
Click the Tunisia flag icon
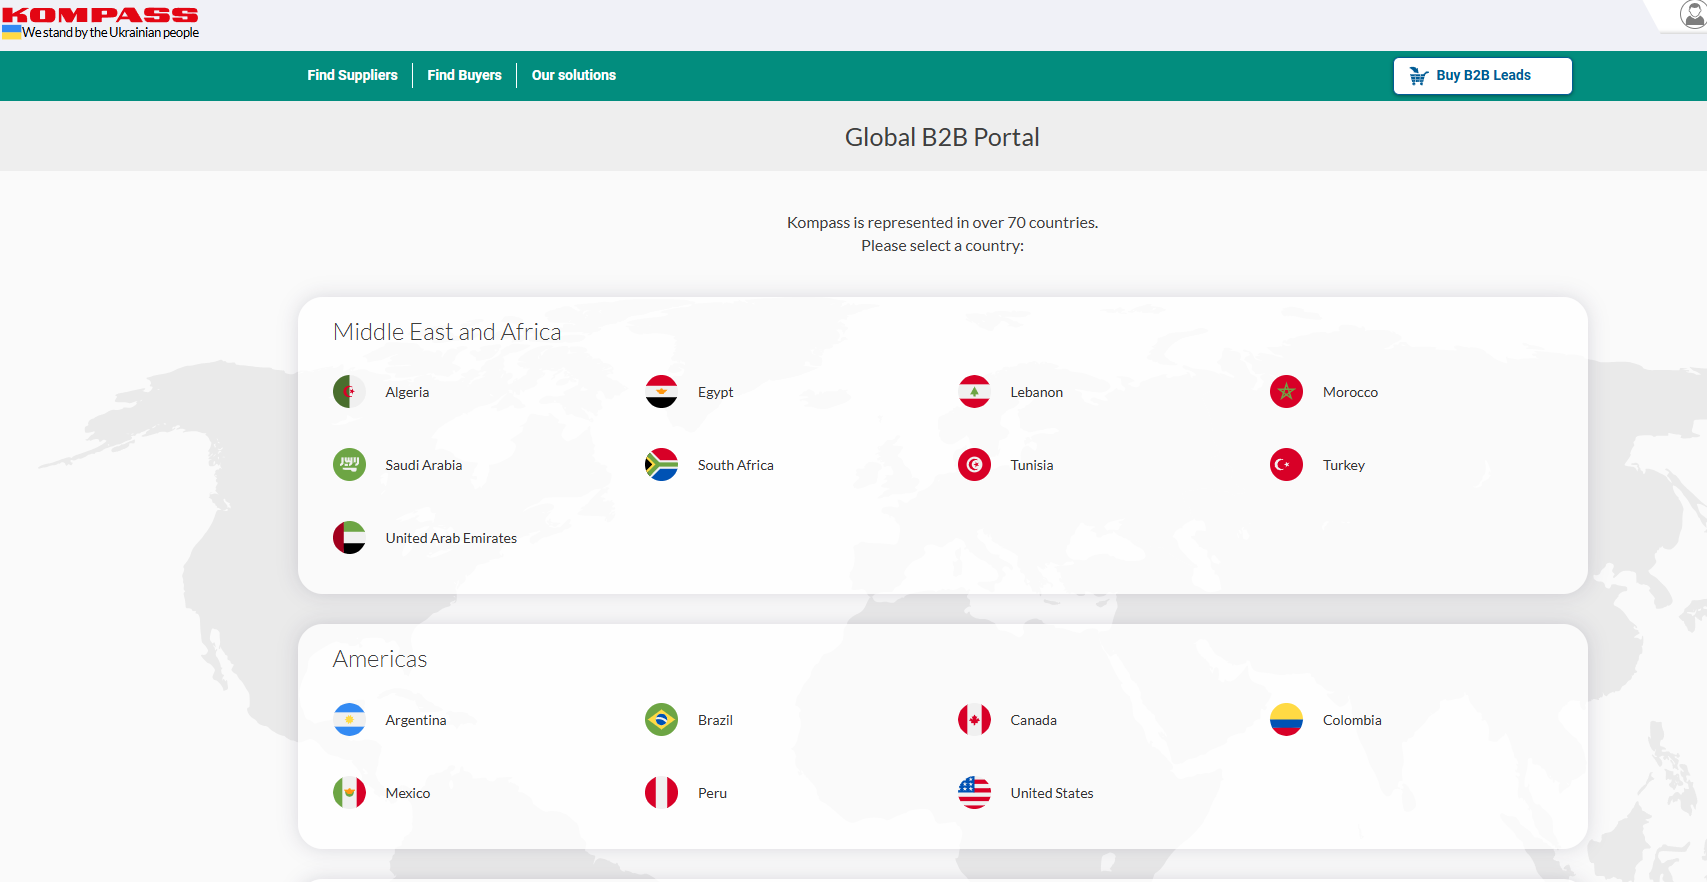[974, 465]
